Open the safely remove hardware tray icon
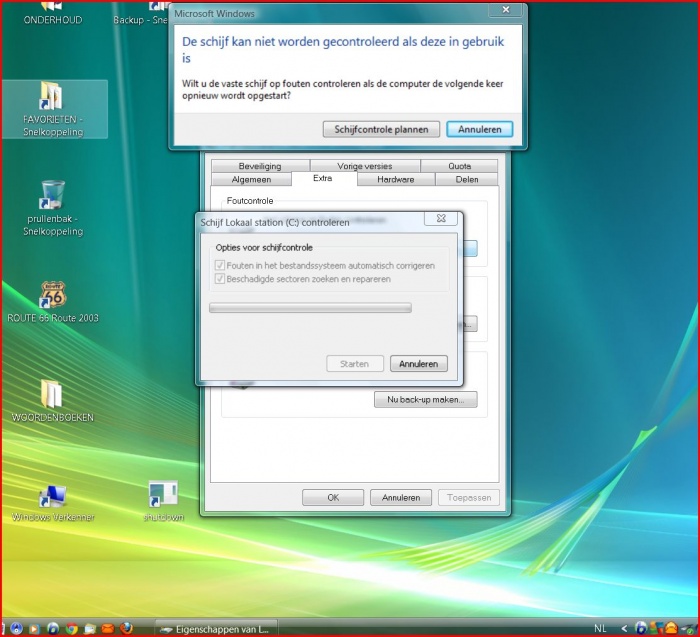Screen dimensions: 700x637 tap(688, 629)
